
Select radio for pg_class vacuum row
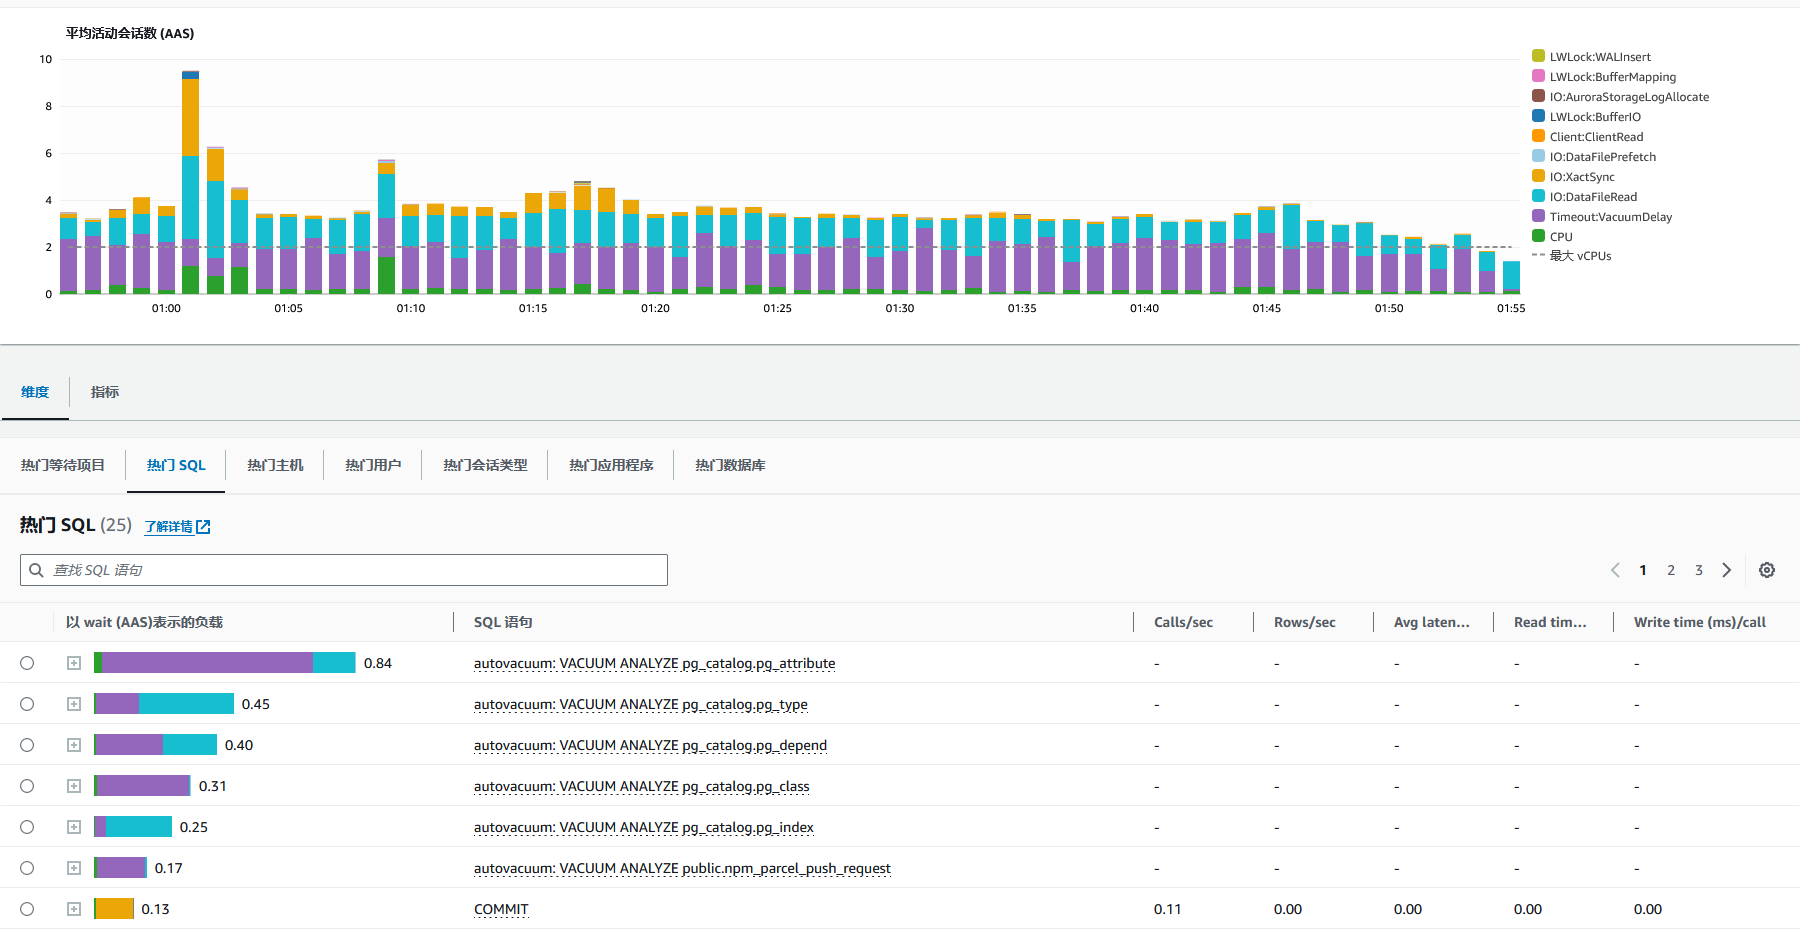[27, 786]
